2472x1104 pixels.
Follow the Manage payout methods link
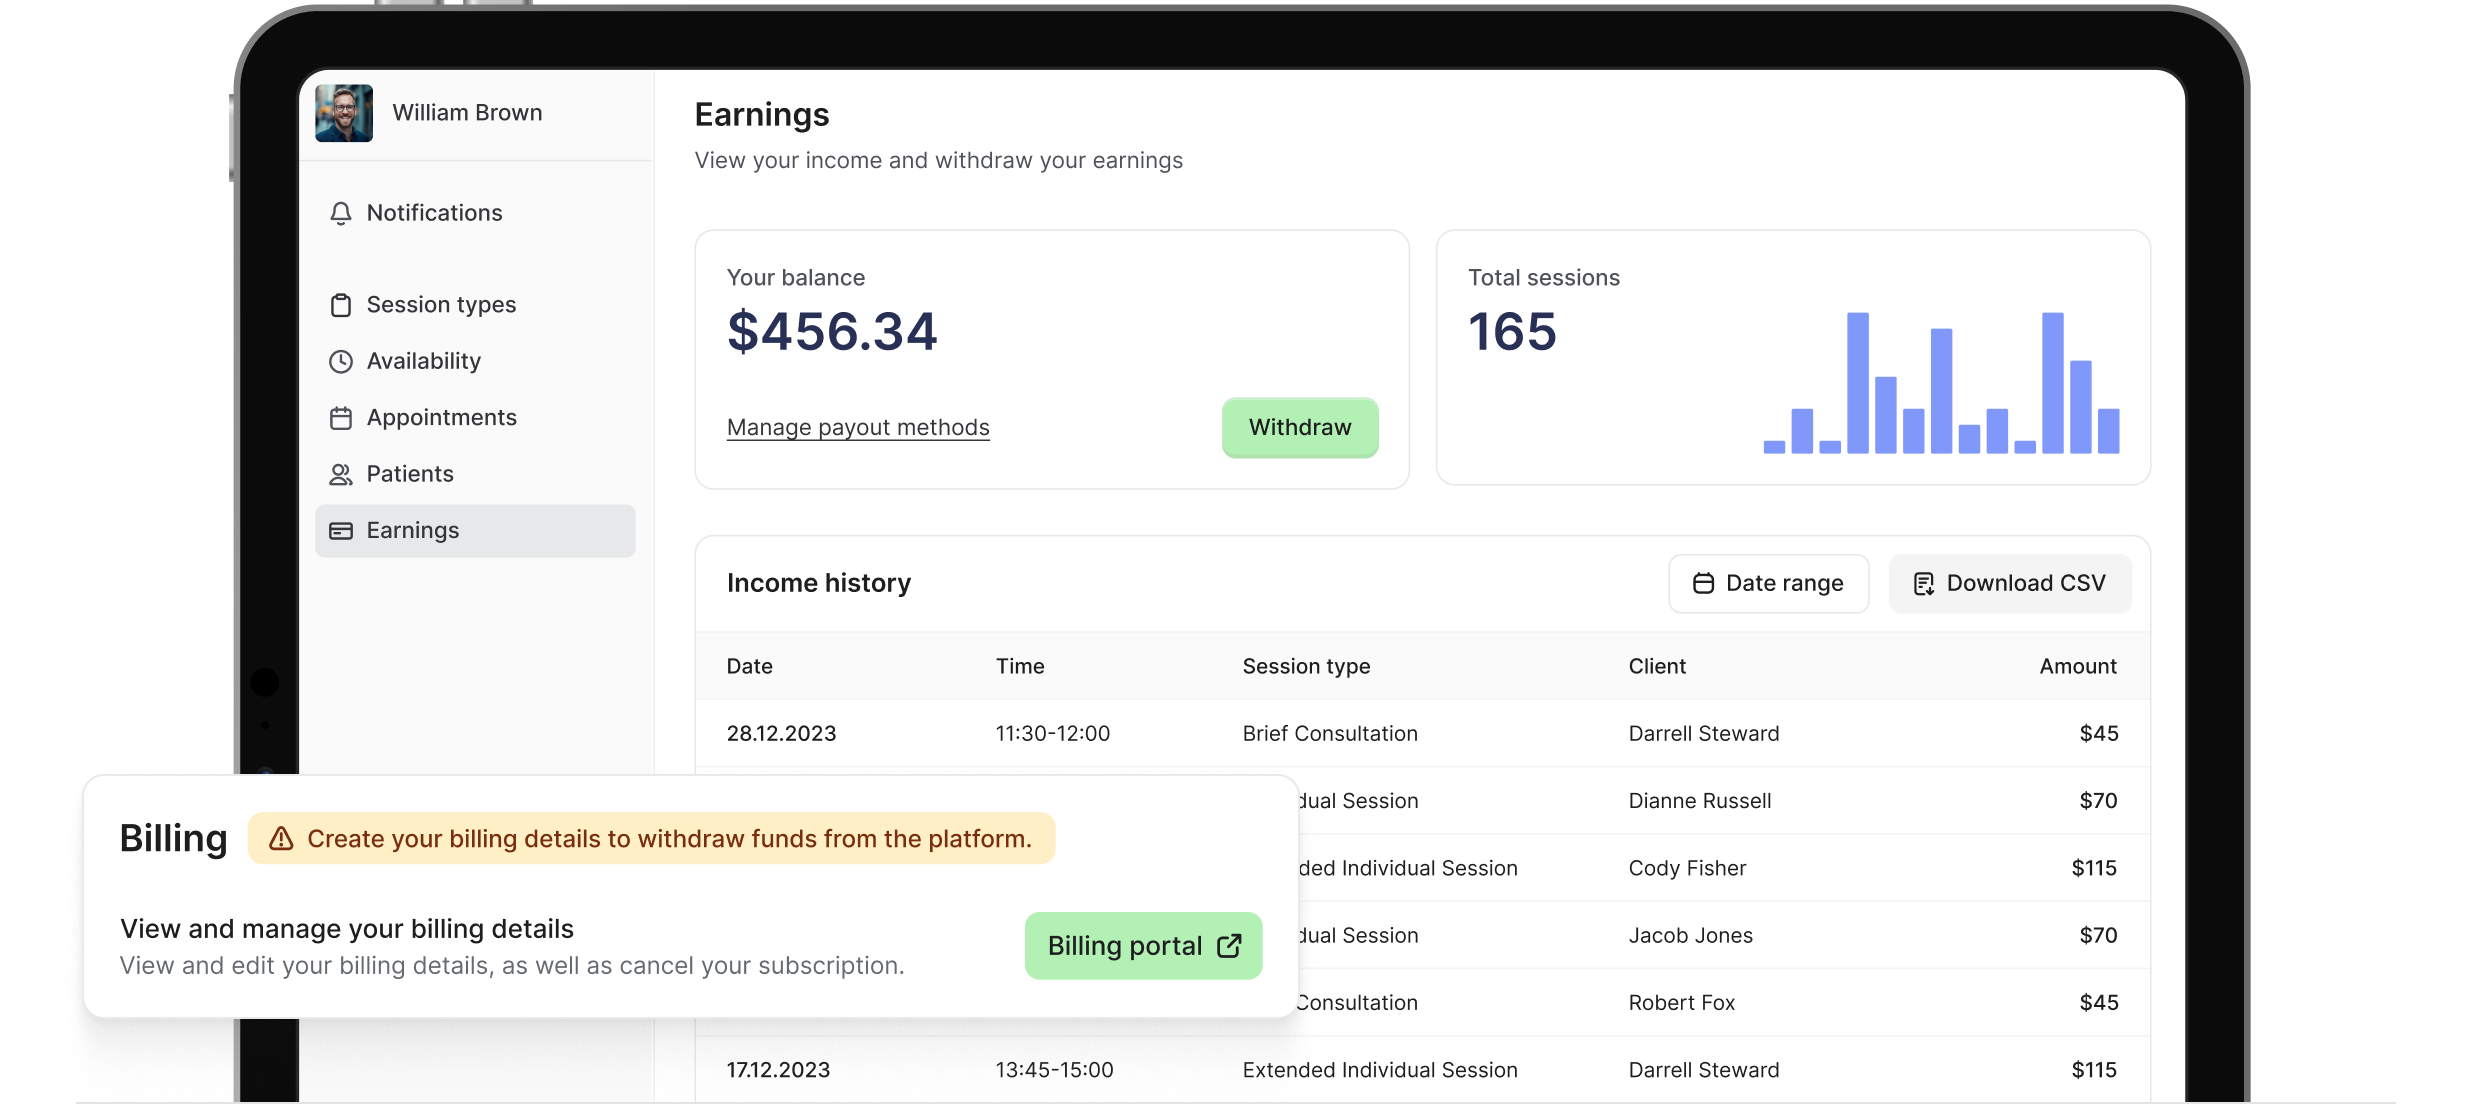click(x=858, y=428)
